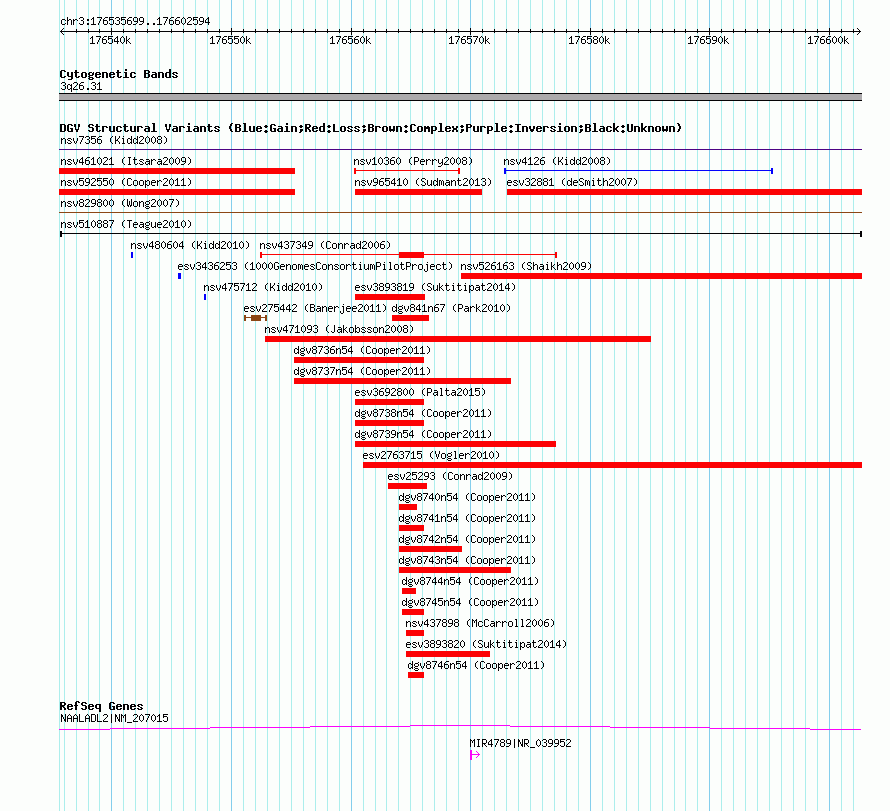
Task: Click the 176600k ruler tick label
Action: [x=828, y=40]
